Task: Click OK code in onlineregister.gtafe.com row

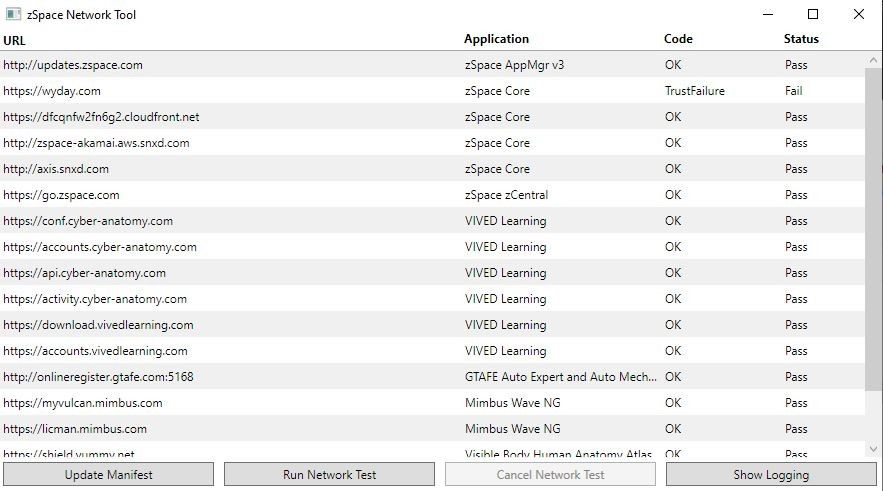Action: [x=673, y=377]
